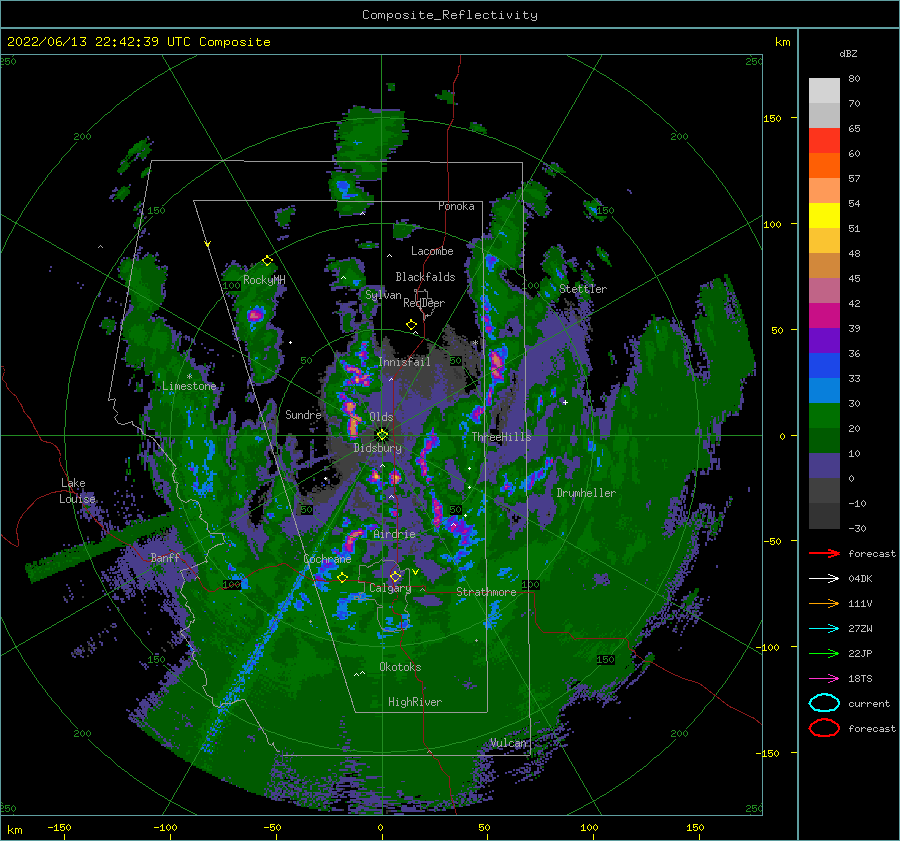Image resolution: width=900 pixels, height=841 pixels.
Task: Click the Sundre city label
Action: [x=303, y=414]
